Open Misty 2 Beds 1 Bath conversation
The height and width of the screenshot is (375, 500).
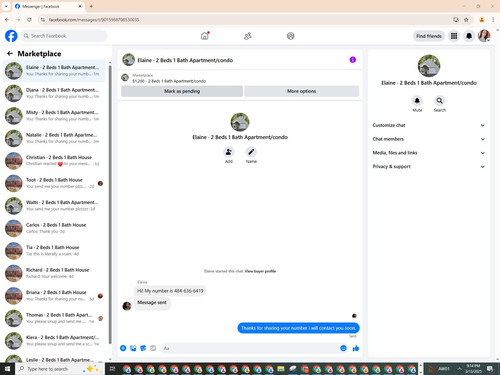click(55, 116)
